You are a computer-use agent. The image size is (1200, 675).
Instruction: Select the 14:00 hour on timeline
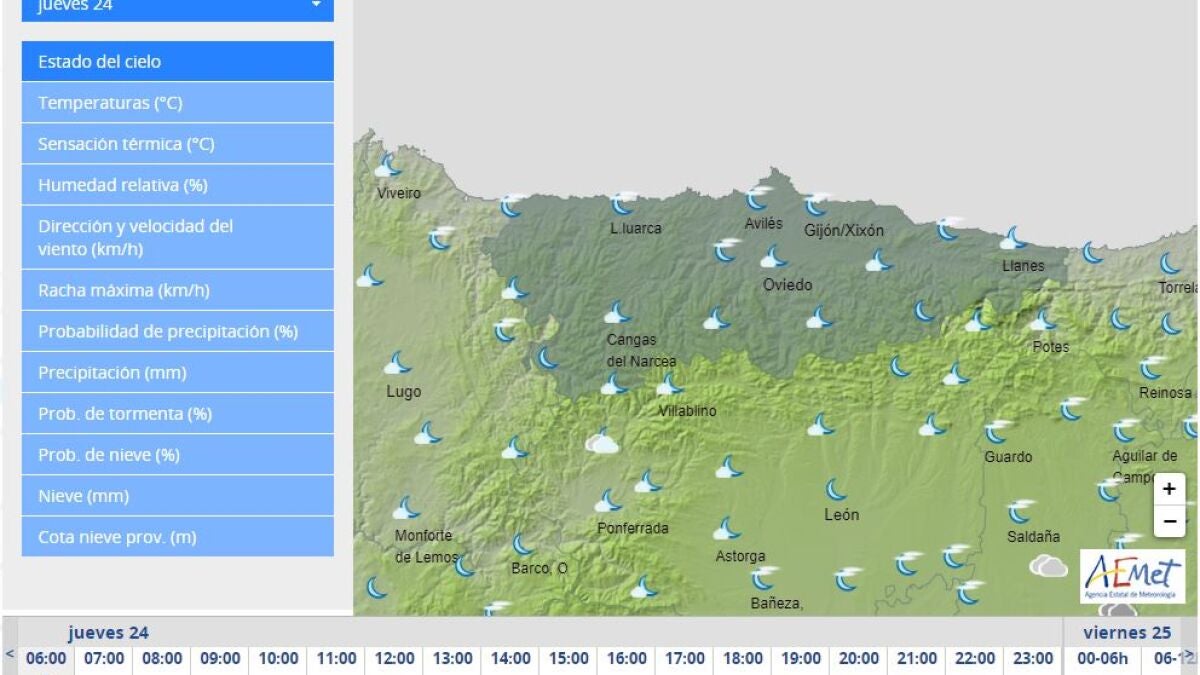(x=511, y=658)
